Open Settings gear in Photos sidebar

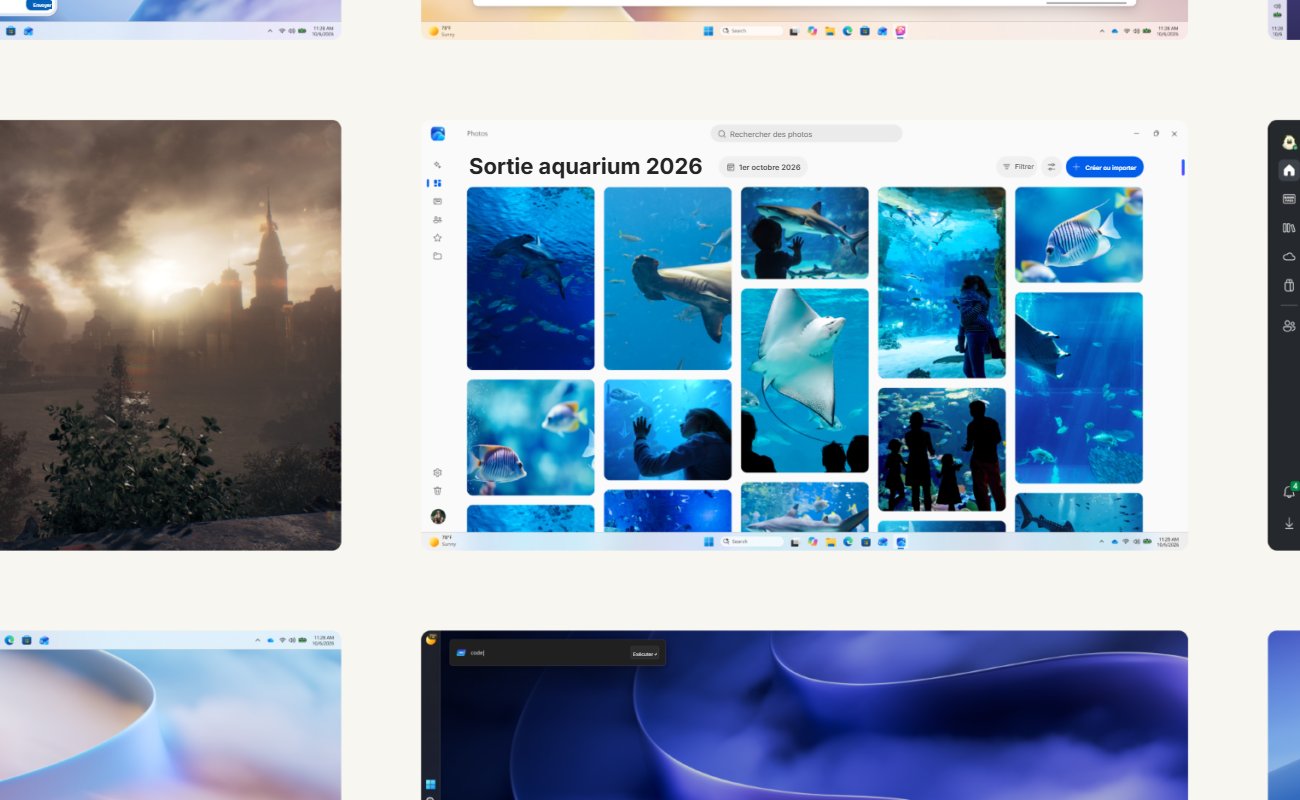tap(437, 473)
